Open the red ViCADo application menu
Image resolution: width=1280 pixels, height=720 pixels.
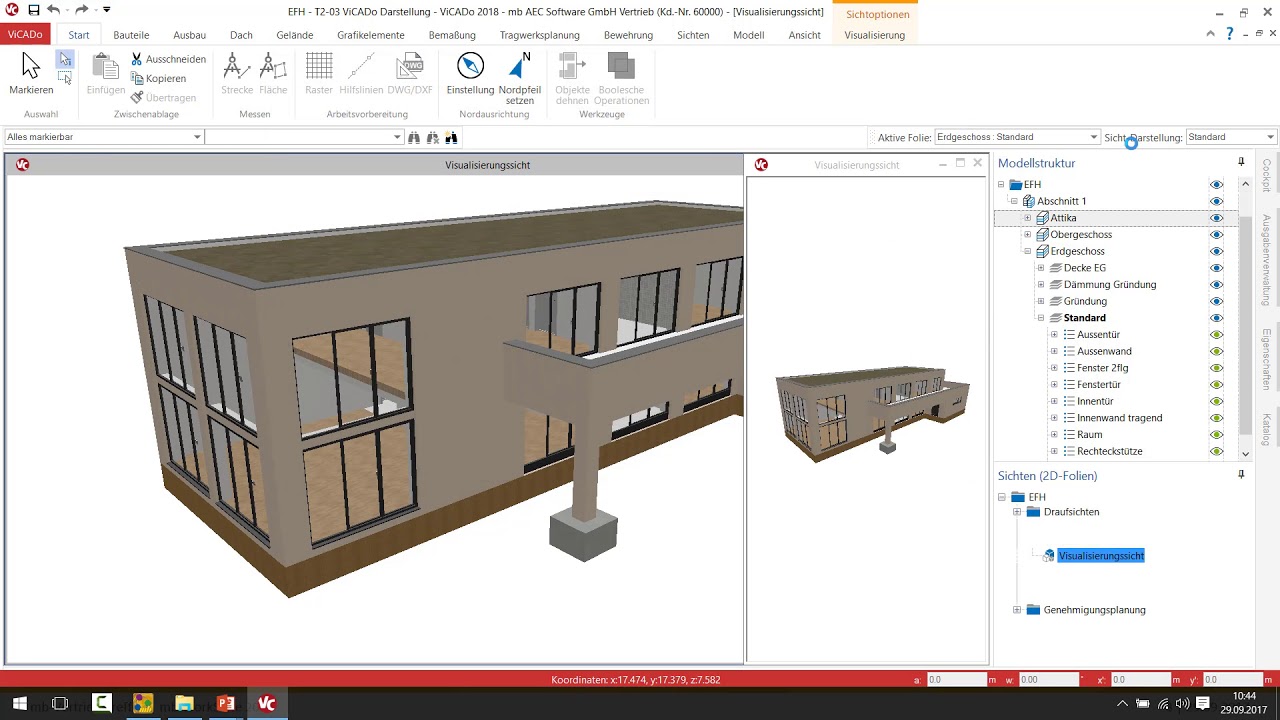tap(26, 35)
